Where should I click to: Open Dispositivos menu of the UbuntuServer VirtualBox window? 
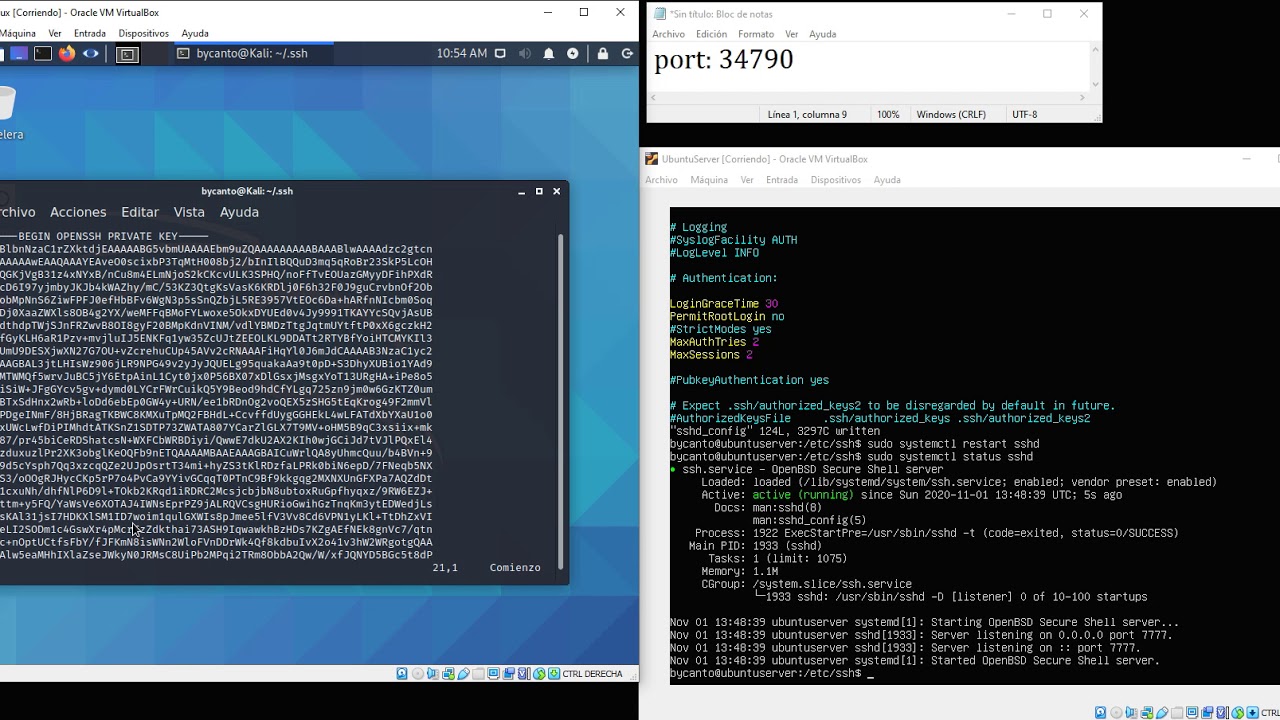tap(835, 180)
